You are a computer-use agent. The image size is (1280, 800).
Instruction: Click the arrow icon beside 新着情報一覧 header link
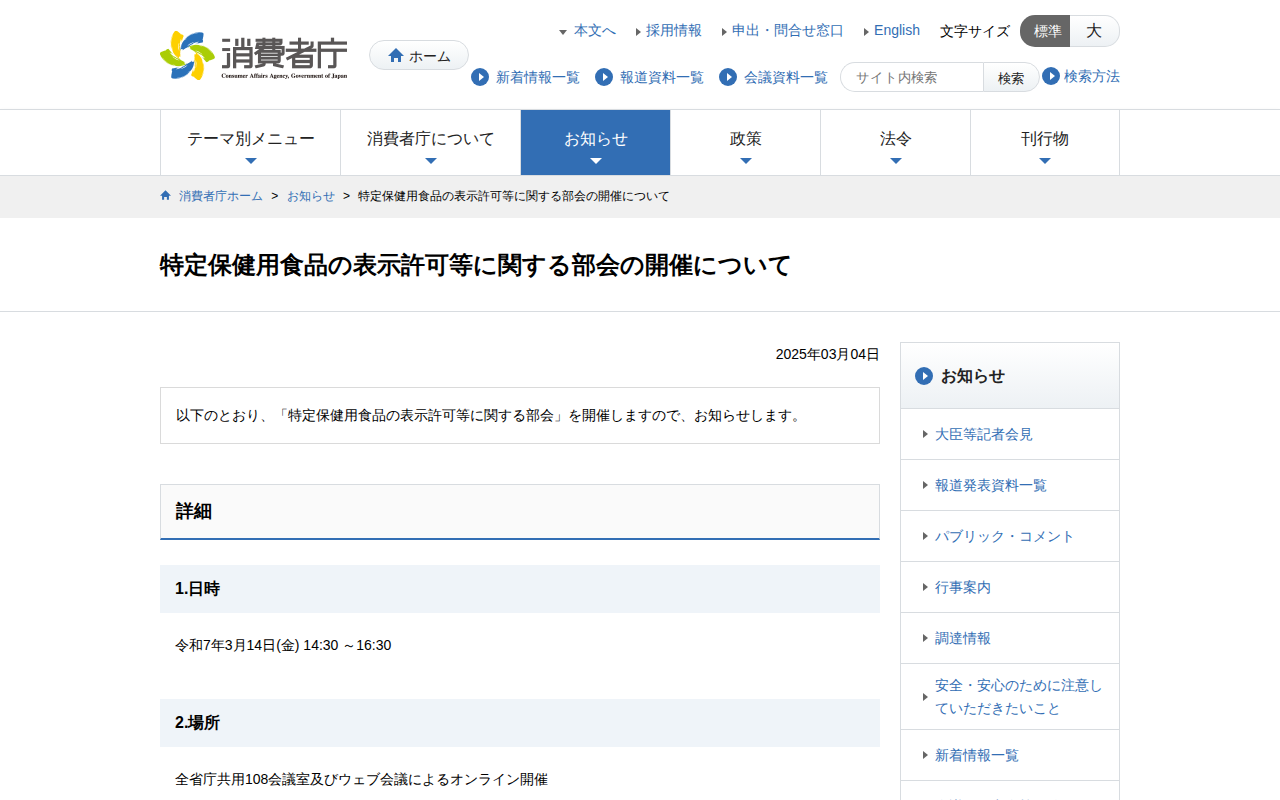click(480, 77)
